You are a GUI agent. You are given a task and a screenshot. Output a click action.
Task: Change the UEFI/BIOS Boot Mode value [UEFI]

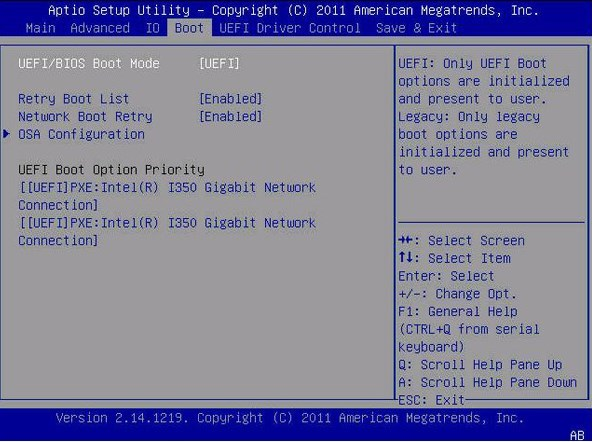(x=219, y=63)
